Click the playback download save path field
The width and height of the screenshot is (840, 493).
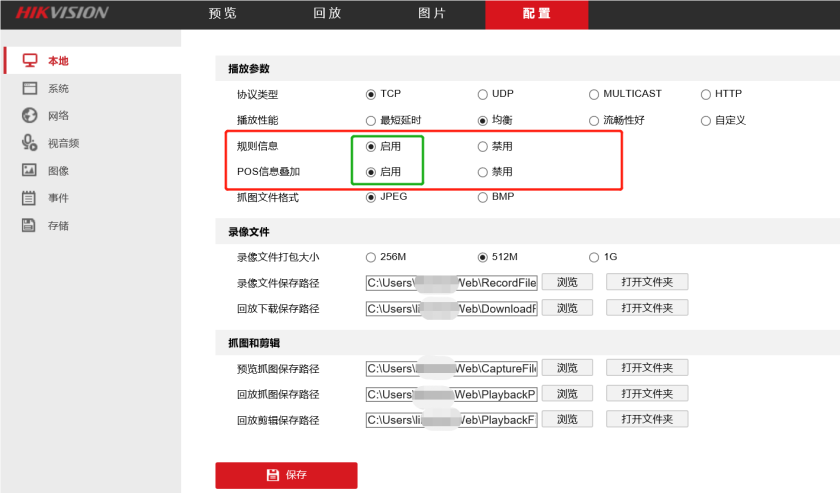[451, 308]
